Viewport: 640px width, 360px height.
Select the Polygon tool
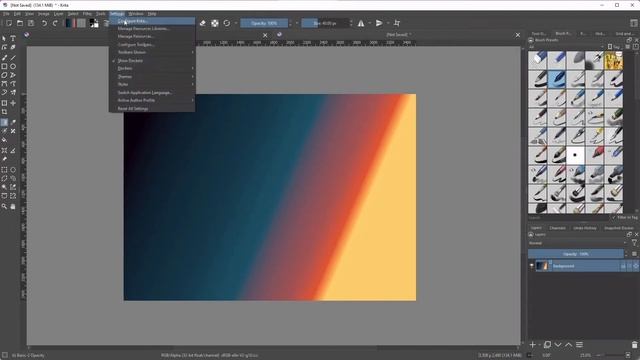pyautogui.click(x=4, y=75)
